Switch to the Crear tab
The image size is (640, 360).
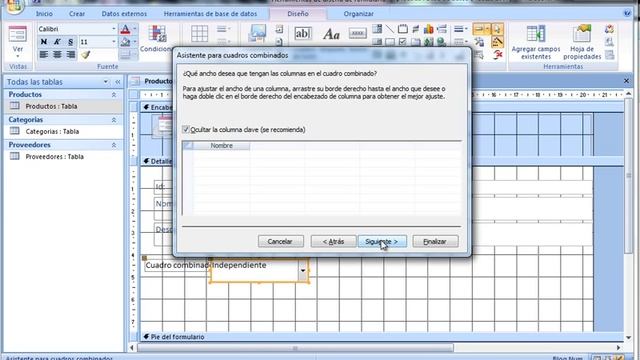(77, 14)
